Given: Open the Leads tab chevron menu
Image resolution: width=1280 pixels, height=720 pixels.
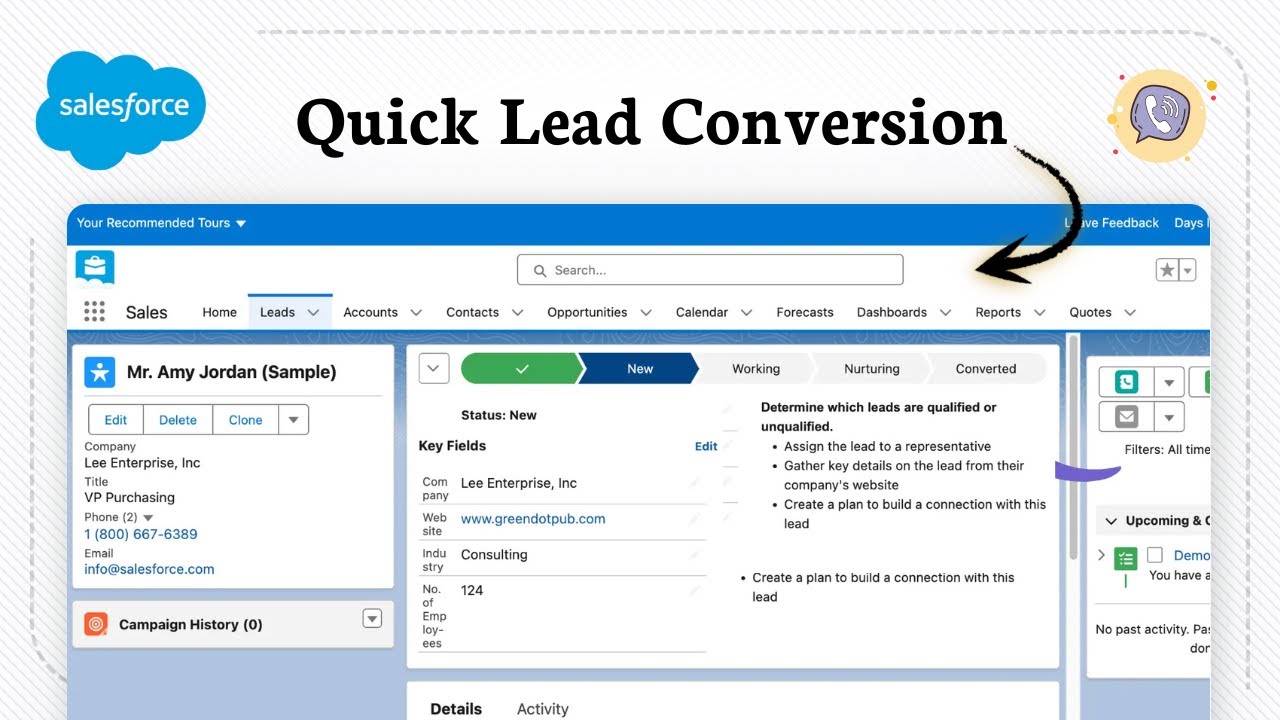Looking at the screenshot, I should [x=313, y=312].
